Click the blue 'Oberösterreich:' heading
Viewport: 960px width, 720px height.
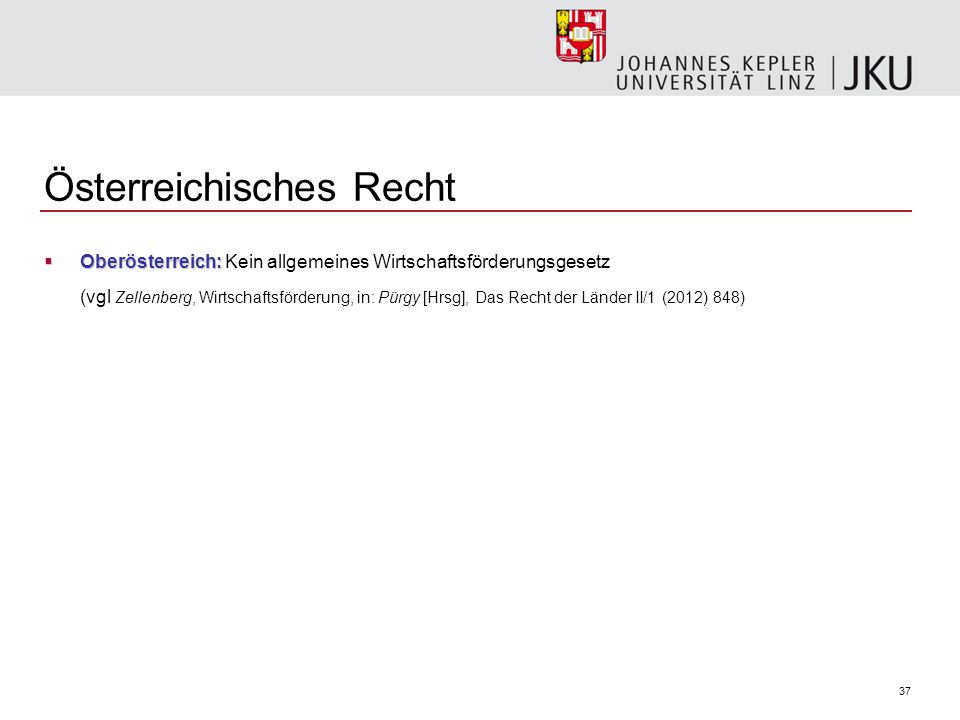(151, 261)
